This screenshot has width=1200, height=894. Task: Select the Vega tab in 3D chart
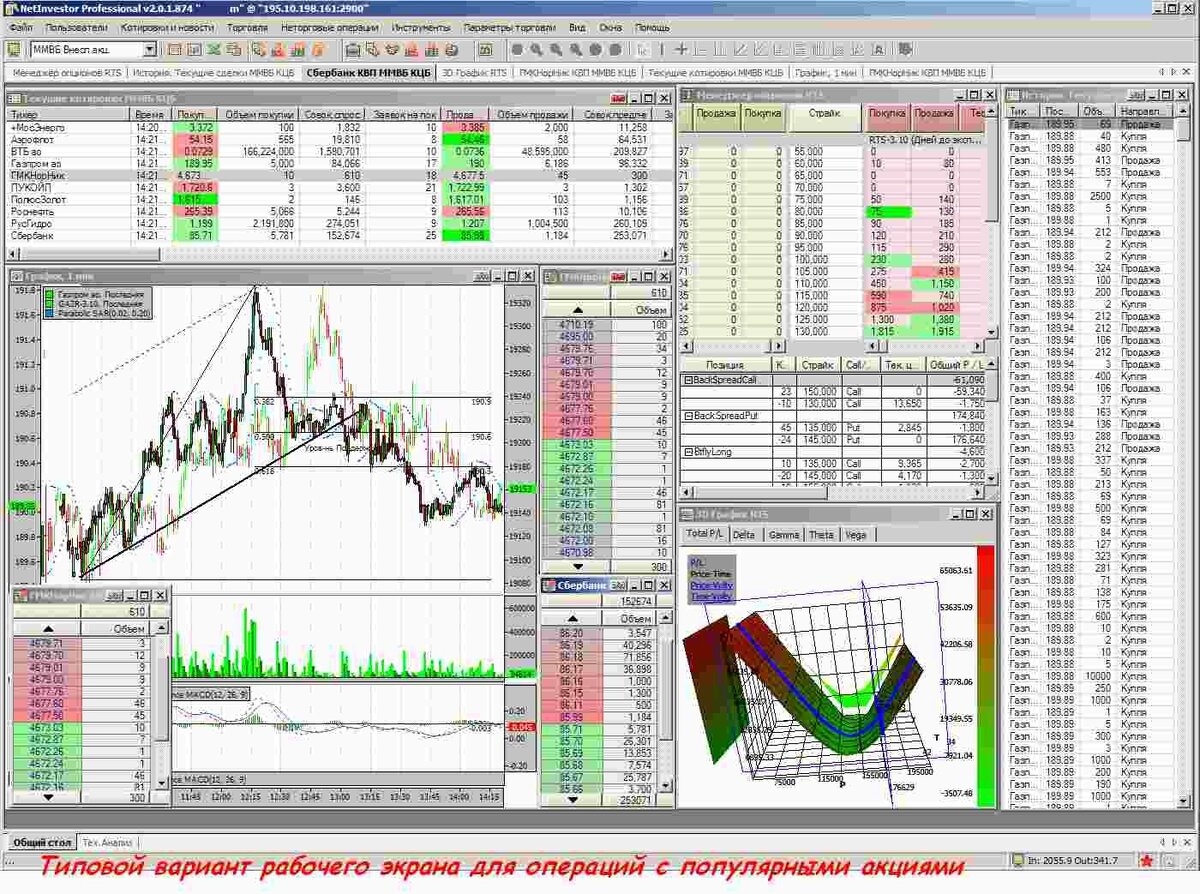(x=856, y=535)
